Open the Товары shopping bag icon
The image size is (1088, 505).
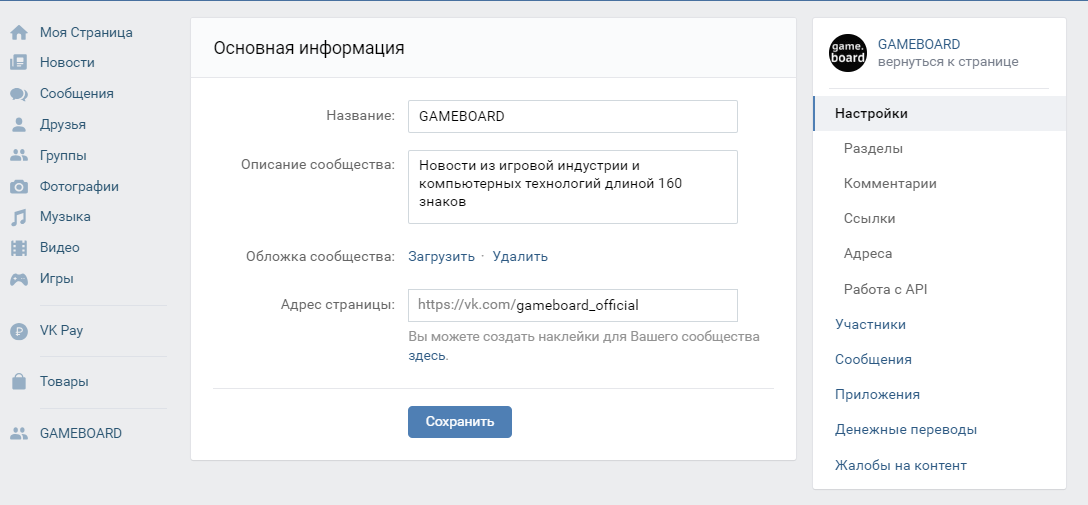18,382
